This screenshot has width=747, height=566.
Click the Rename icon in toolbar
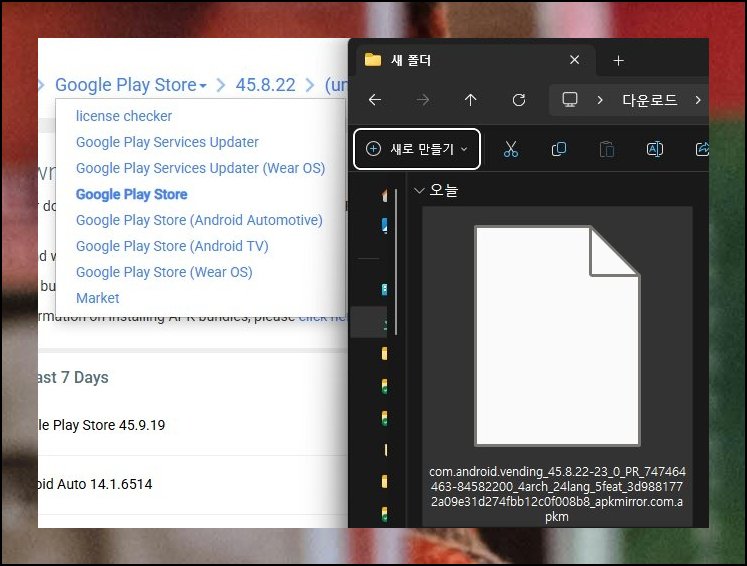coord(655,149)
